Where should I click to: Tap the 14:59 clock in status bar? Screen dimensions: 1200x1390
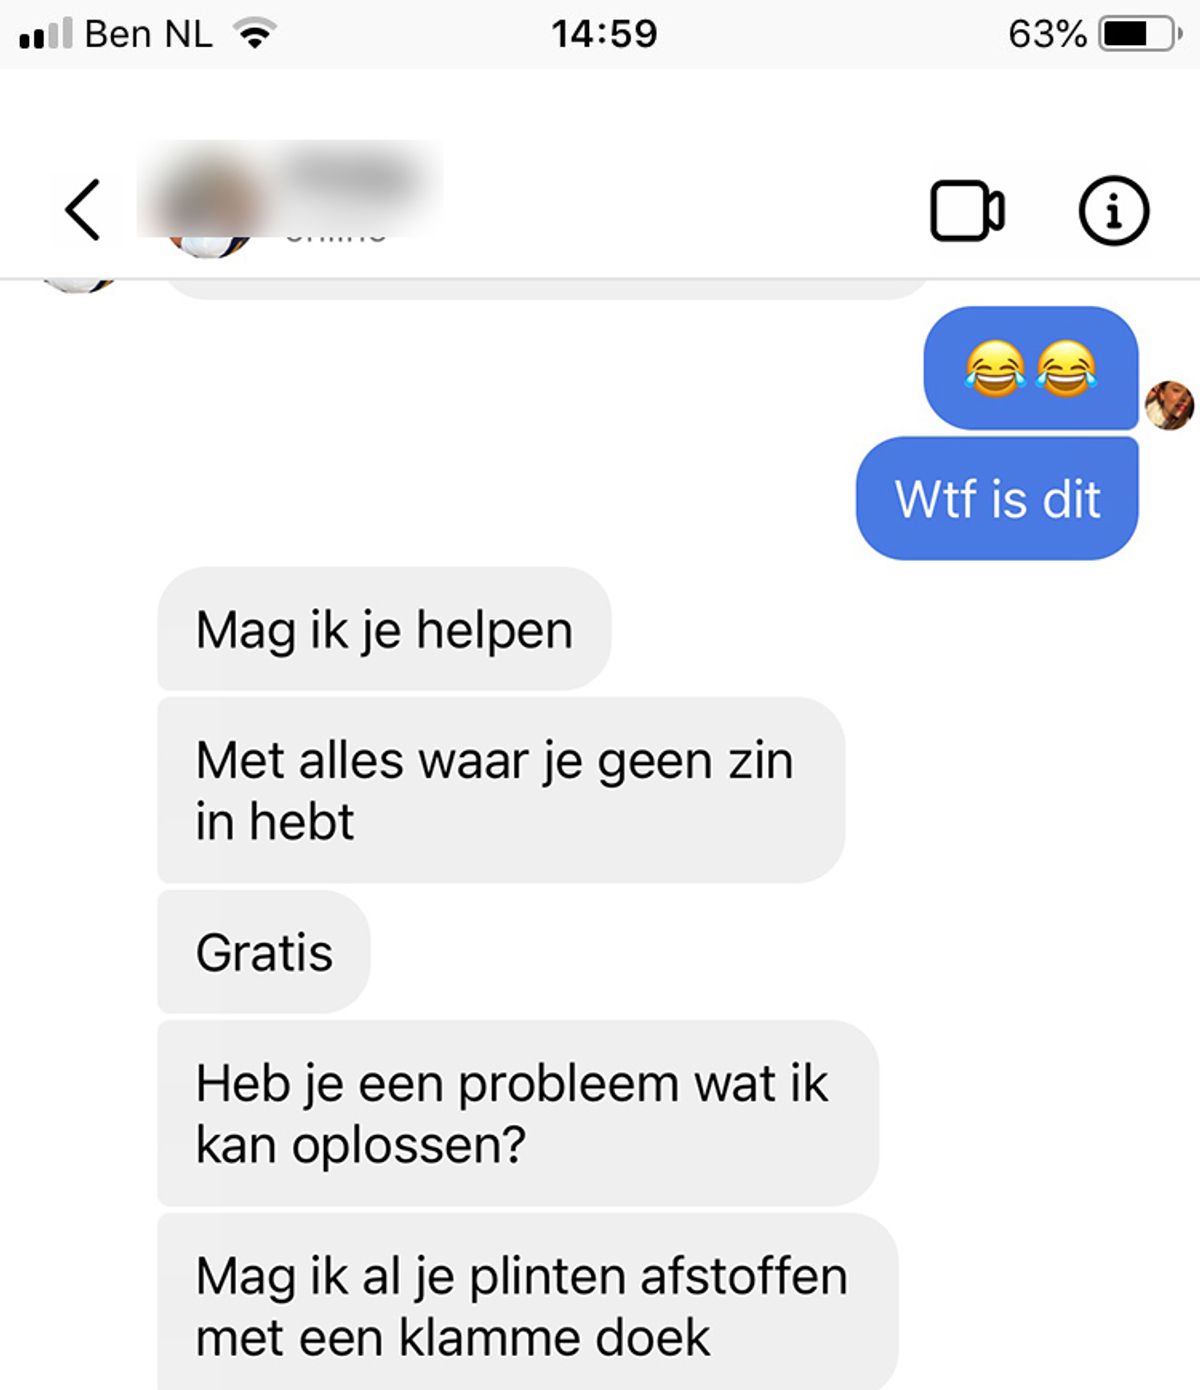(604, 34)
